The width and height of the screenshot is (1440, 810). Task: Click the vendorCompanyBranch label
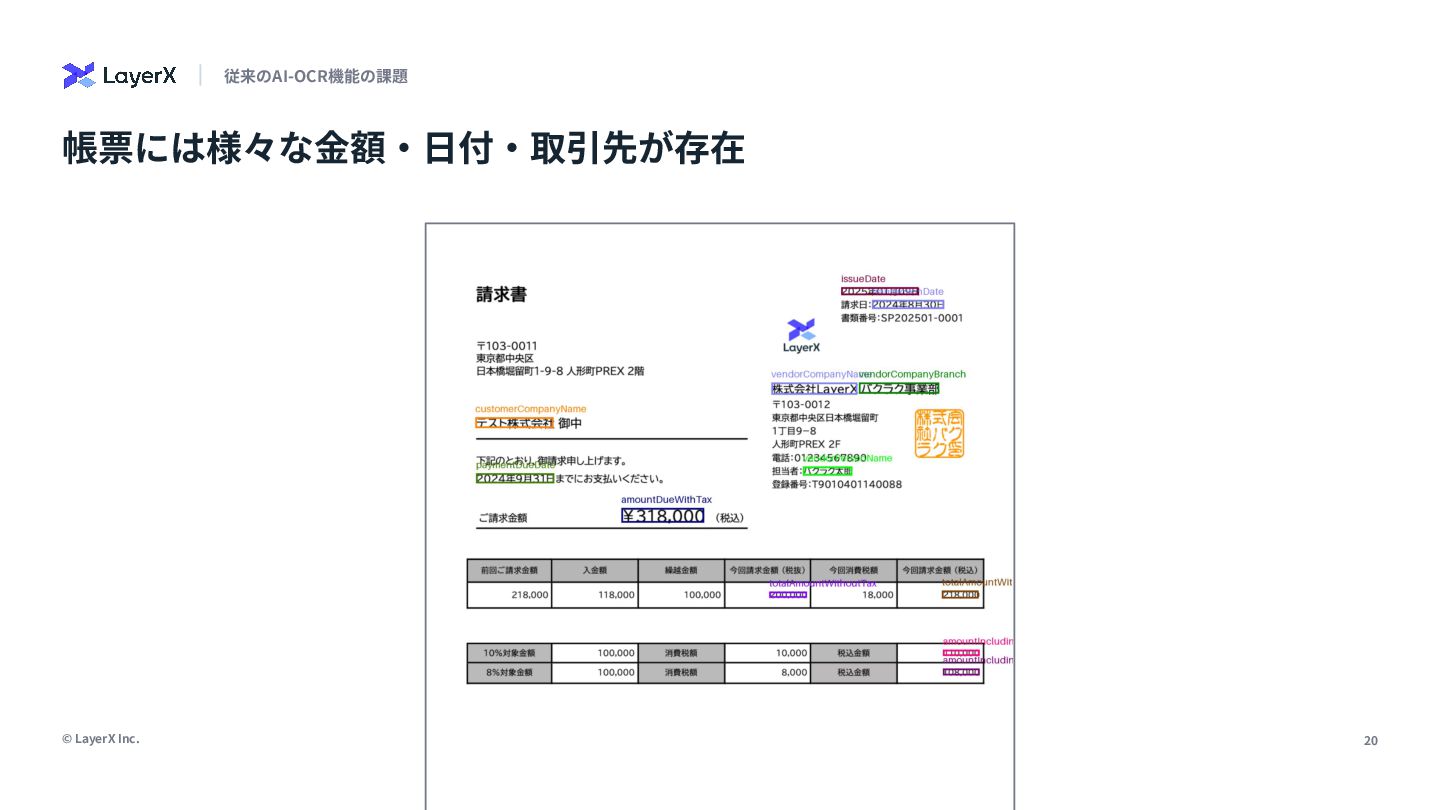click(913, 374)
